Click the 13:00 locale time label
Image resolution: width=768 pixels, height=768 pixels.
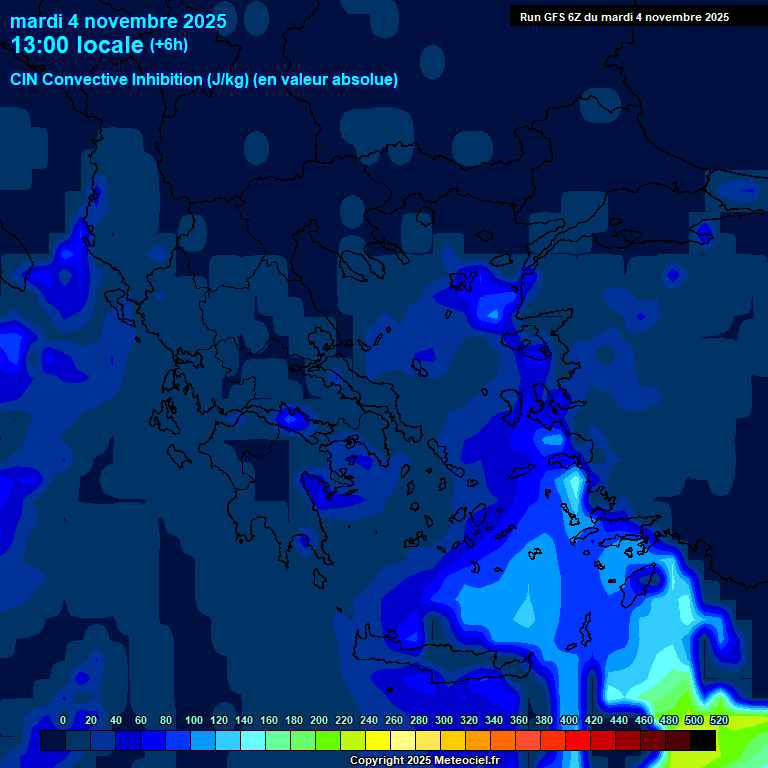coord(78,46)
